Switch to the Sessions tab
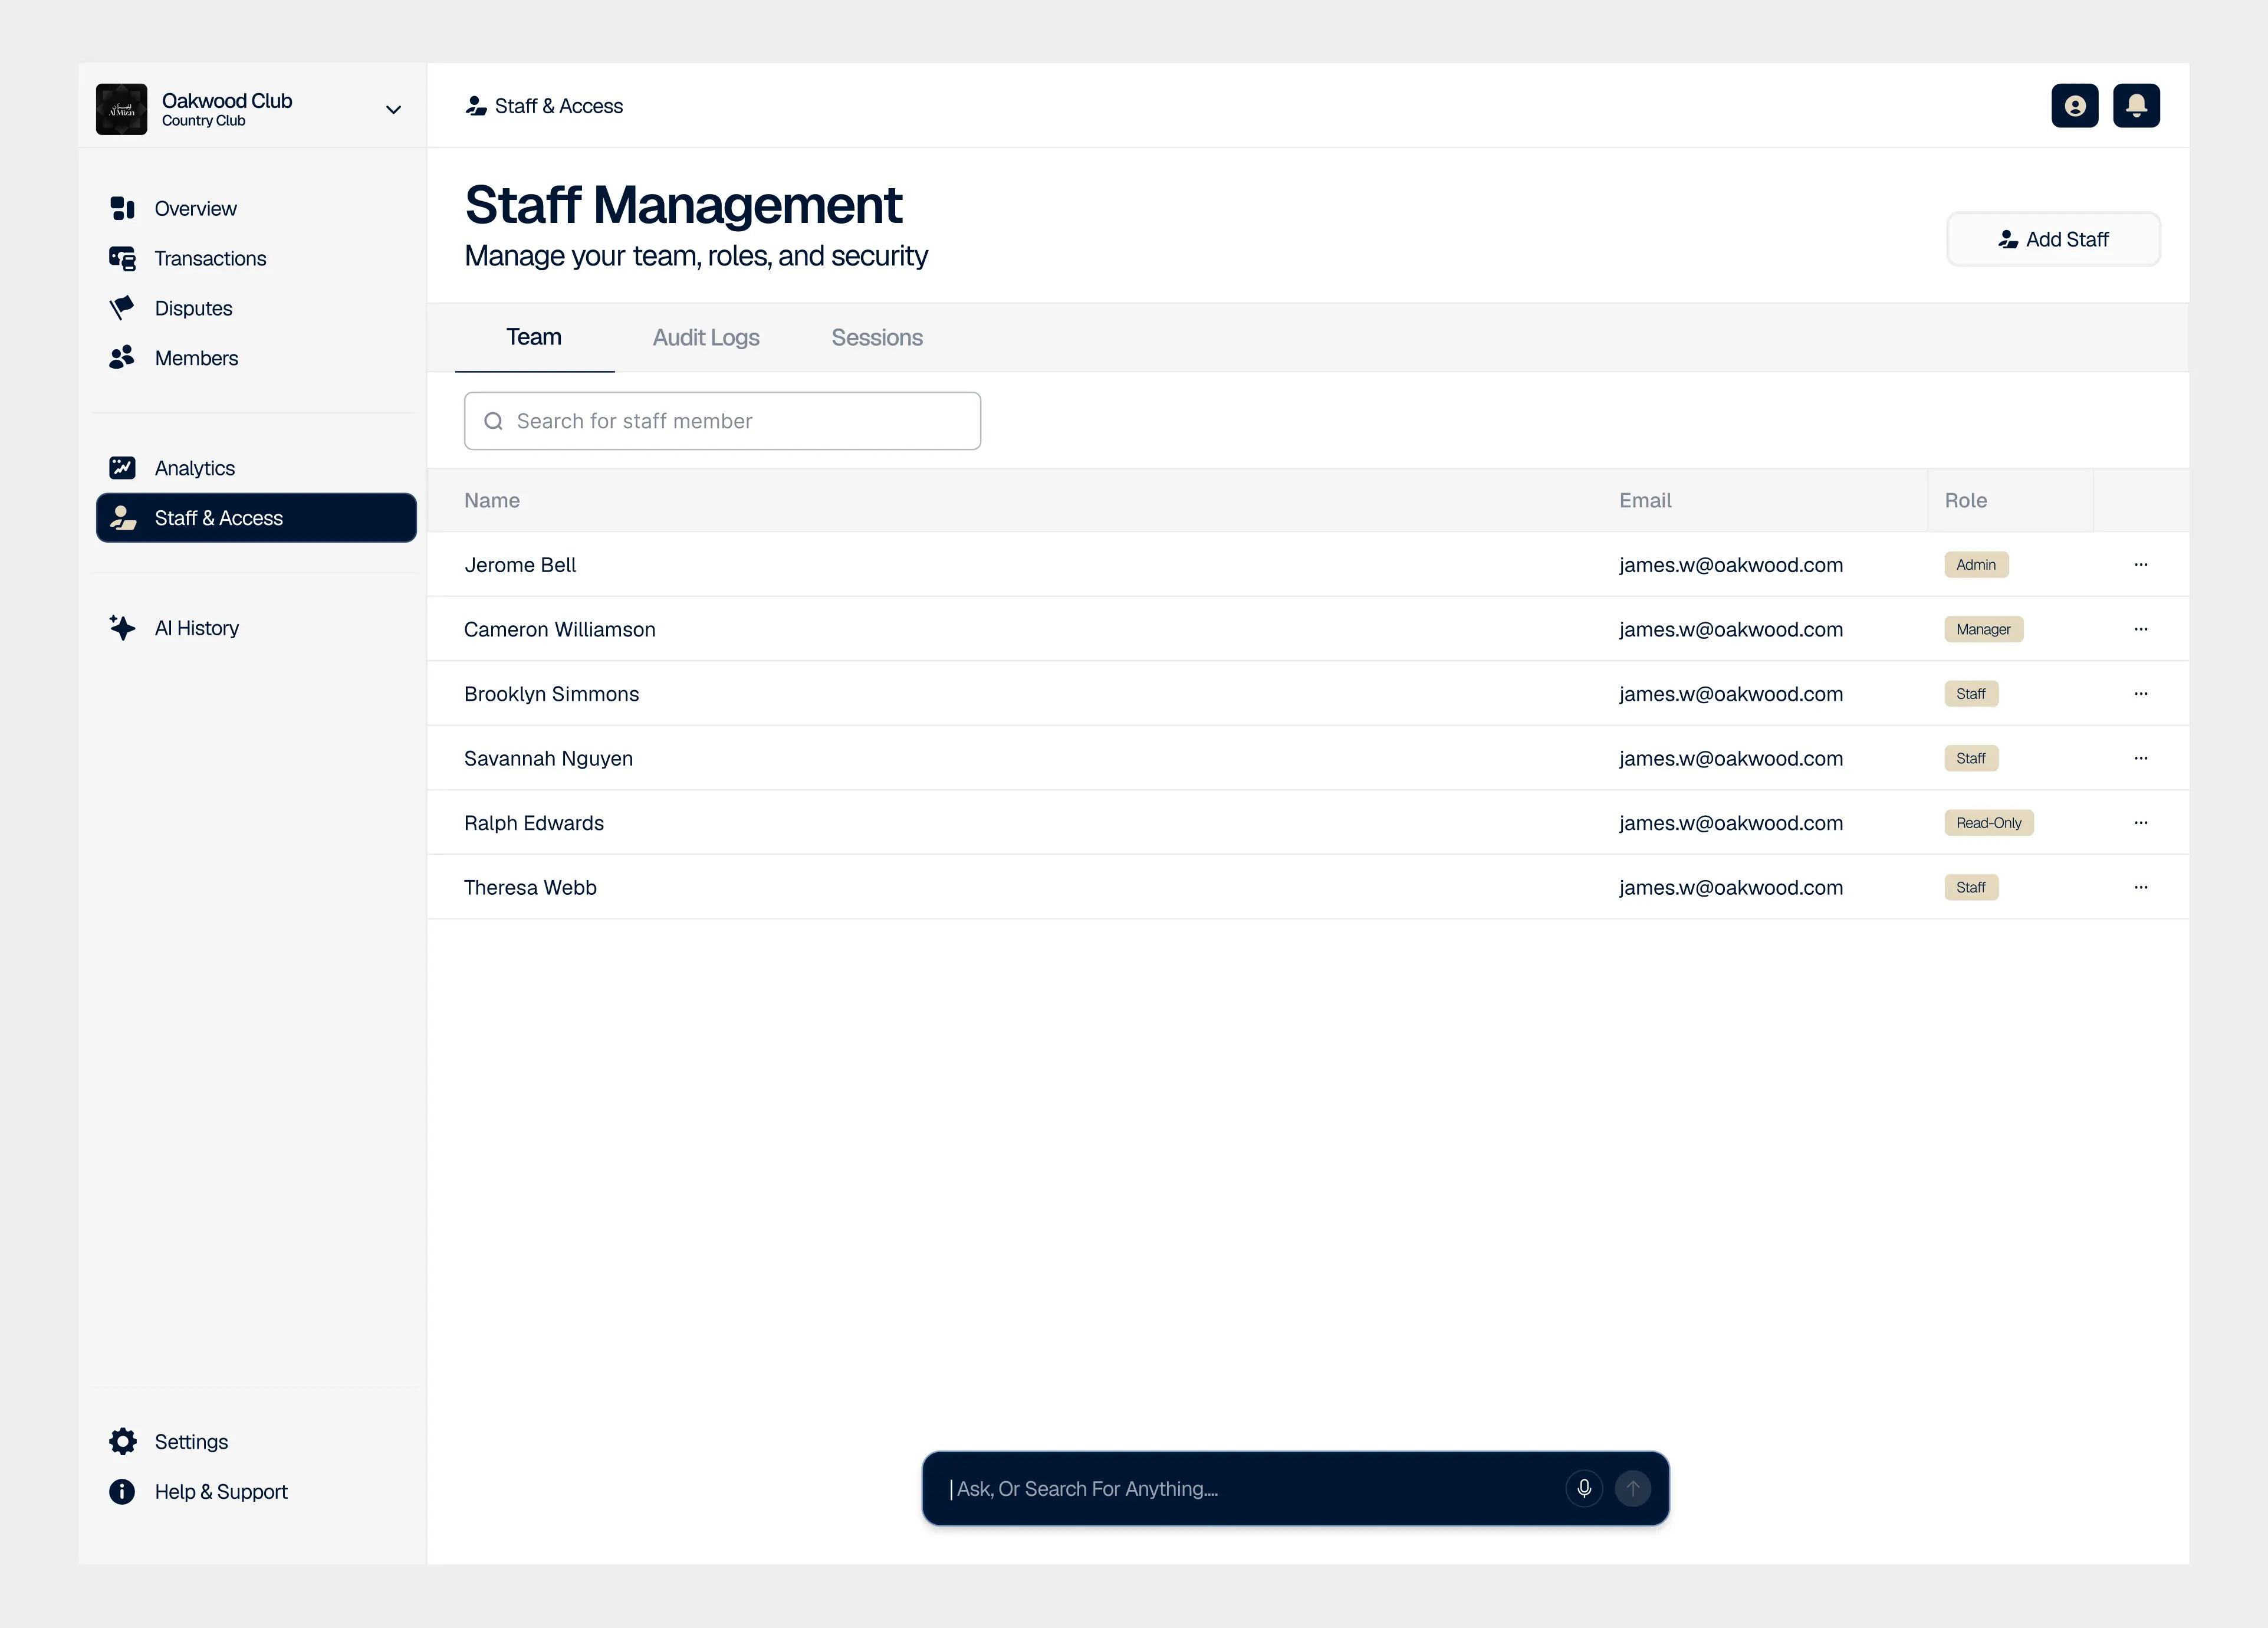2268x1628 pixels. click(x=877, y=337)
